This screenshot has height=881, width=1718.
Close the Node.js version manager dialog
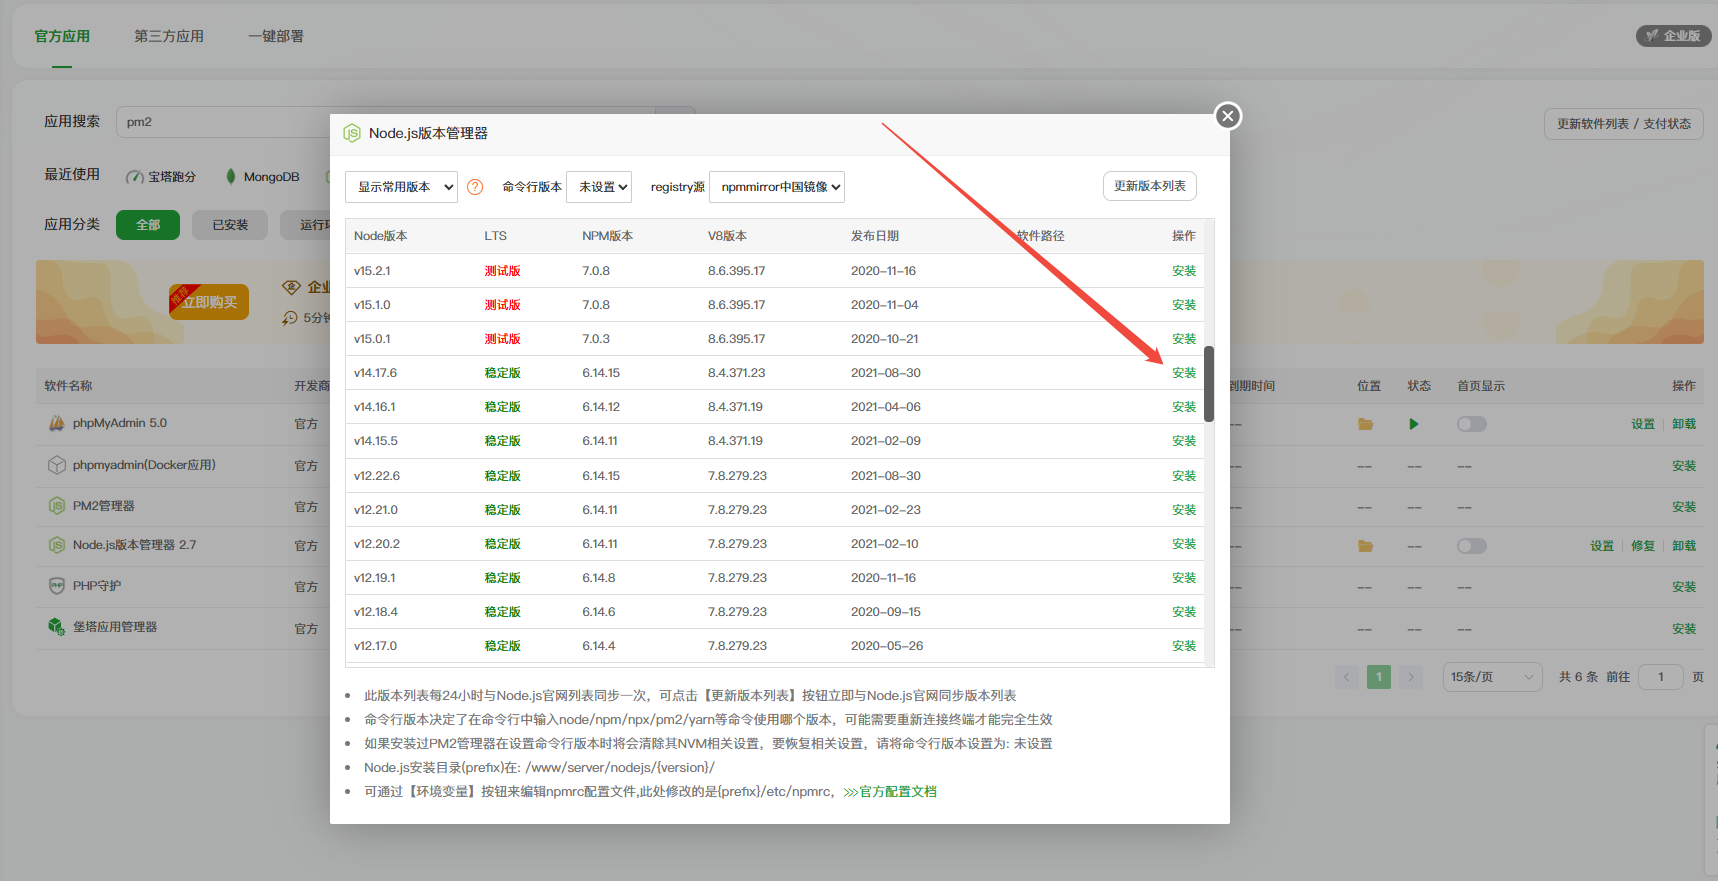click(x=1228, y=116)
